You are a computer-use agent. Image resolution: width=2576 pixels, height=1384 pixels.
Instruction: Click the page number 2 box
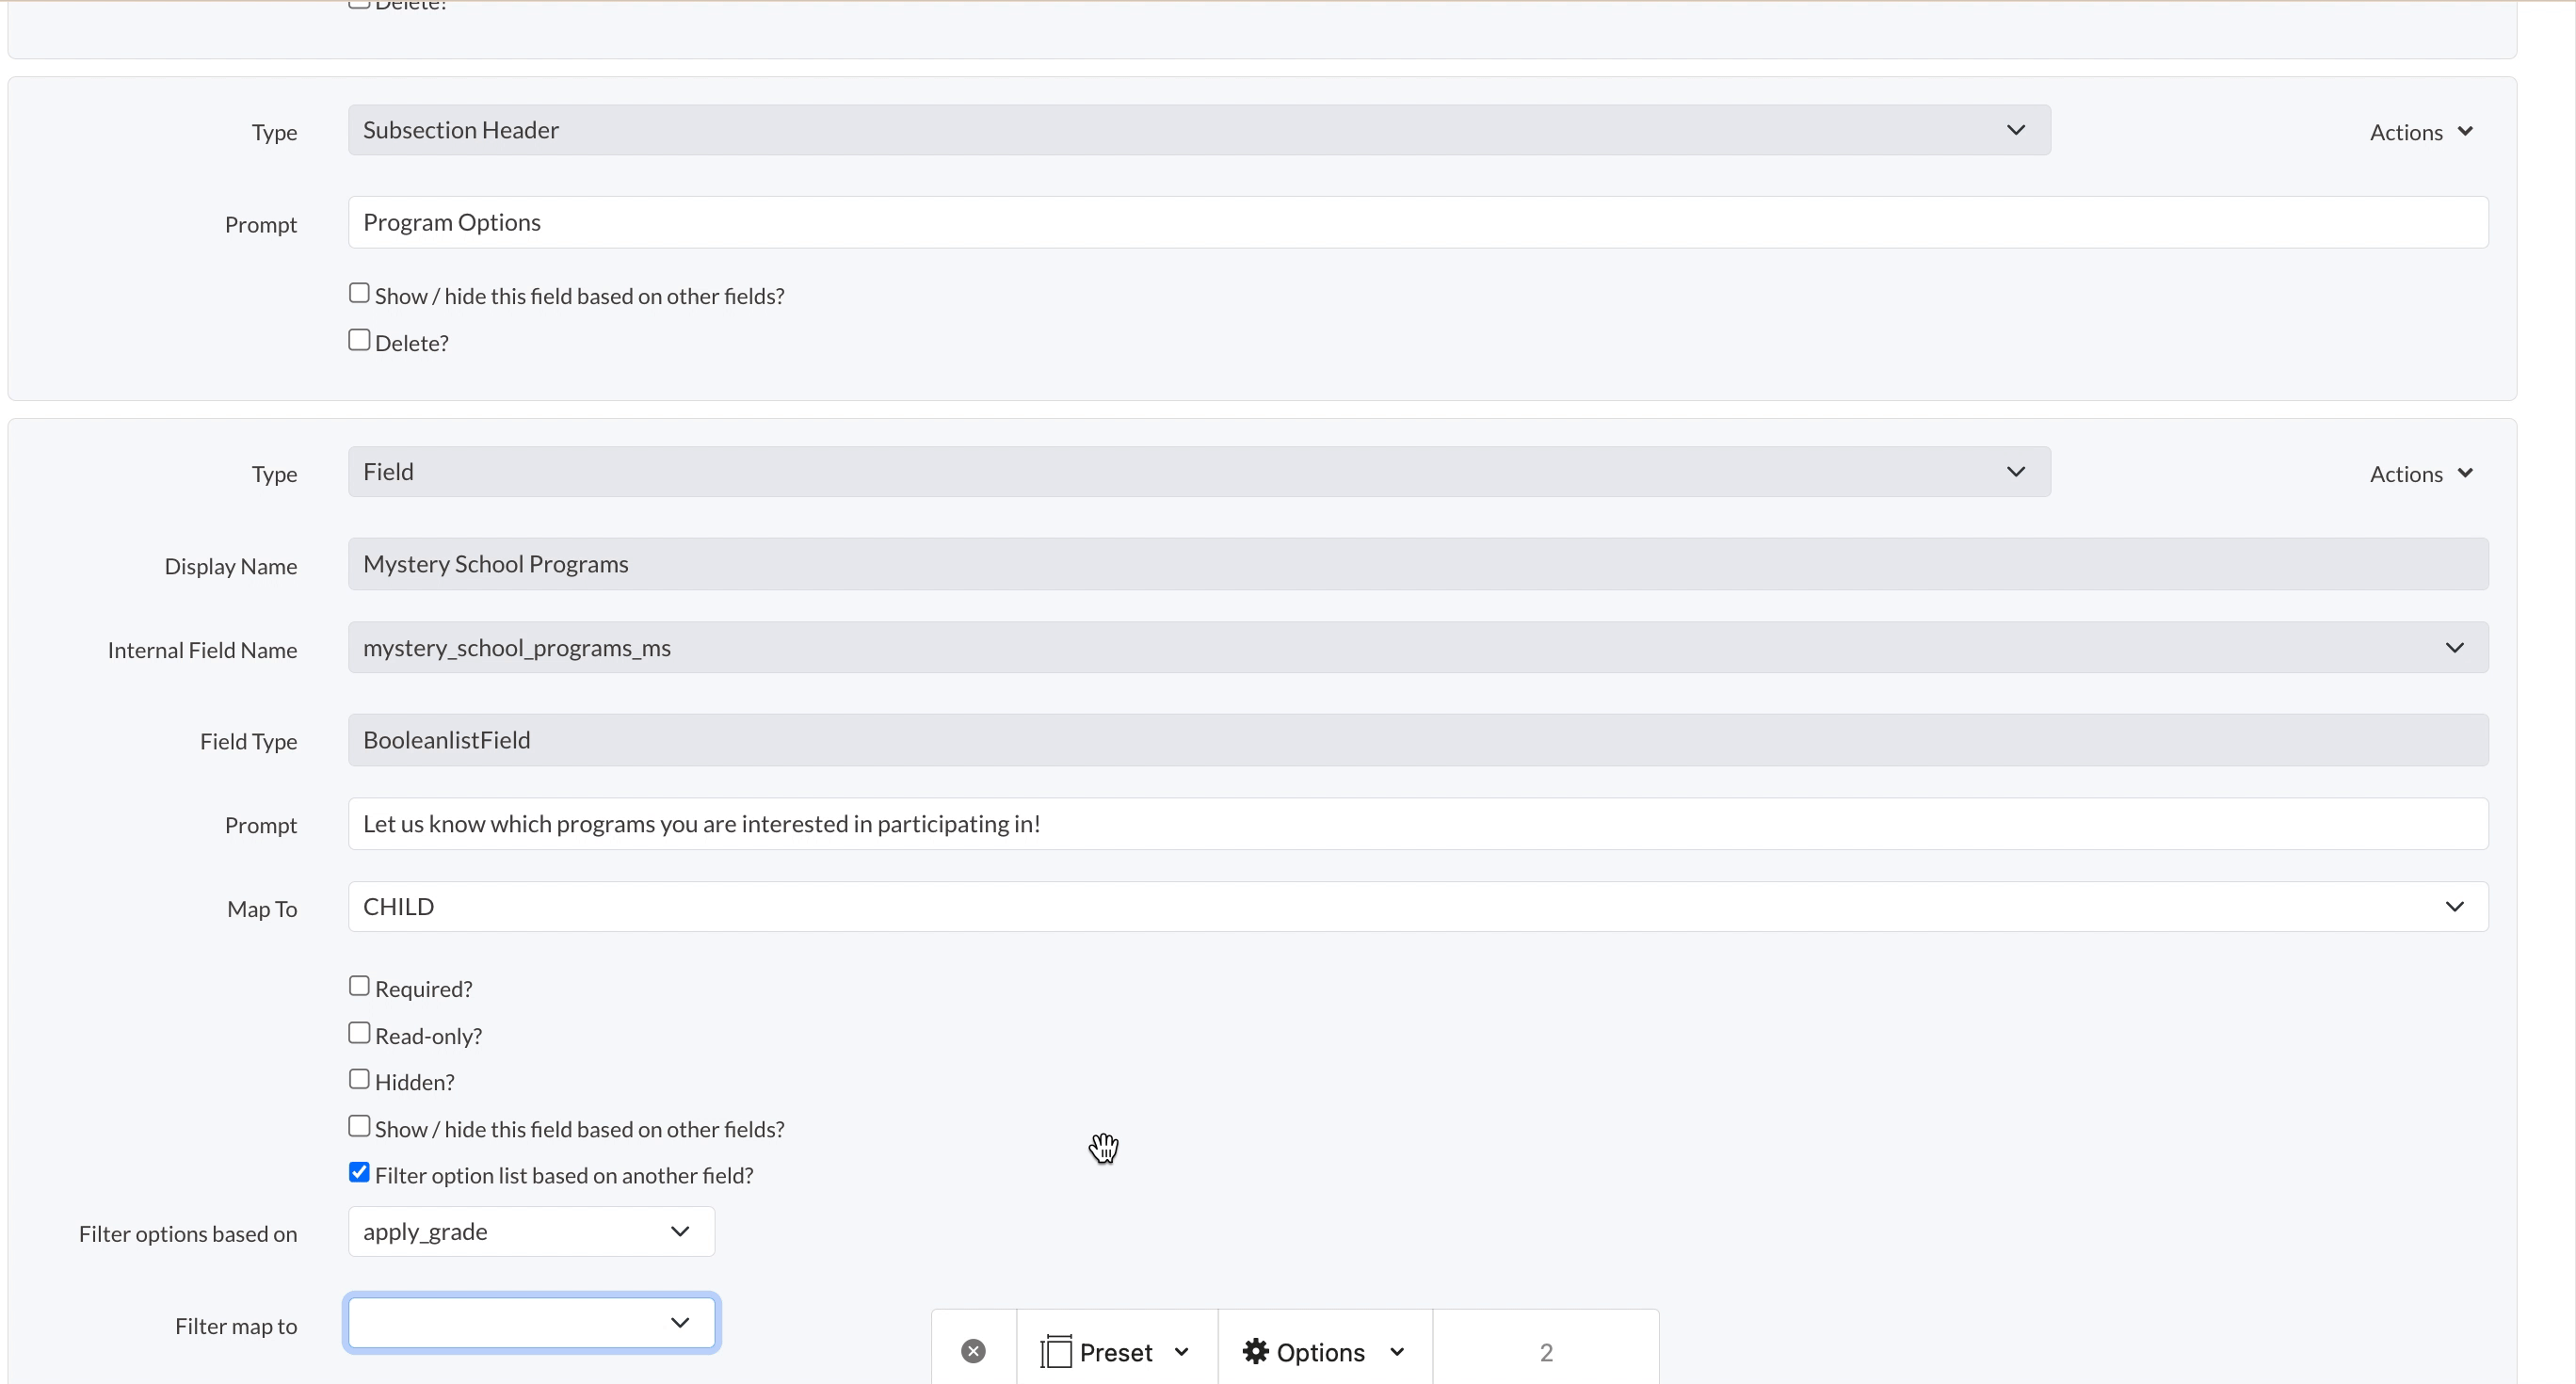(1545, 1352)
